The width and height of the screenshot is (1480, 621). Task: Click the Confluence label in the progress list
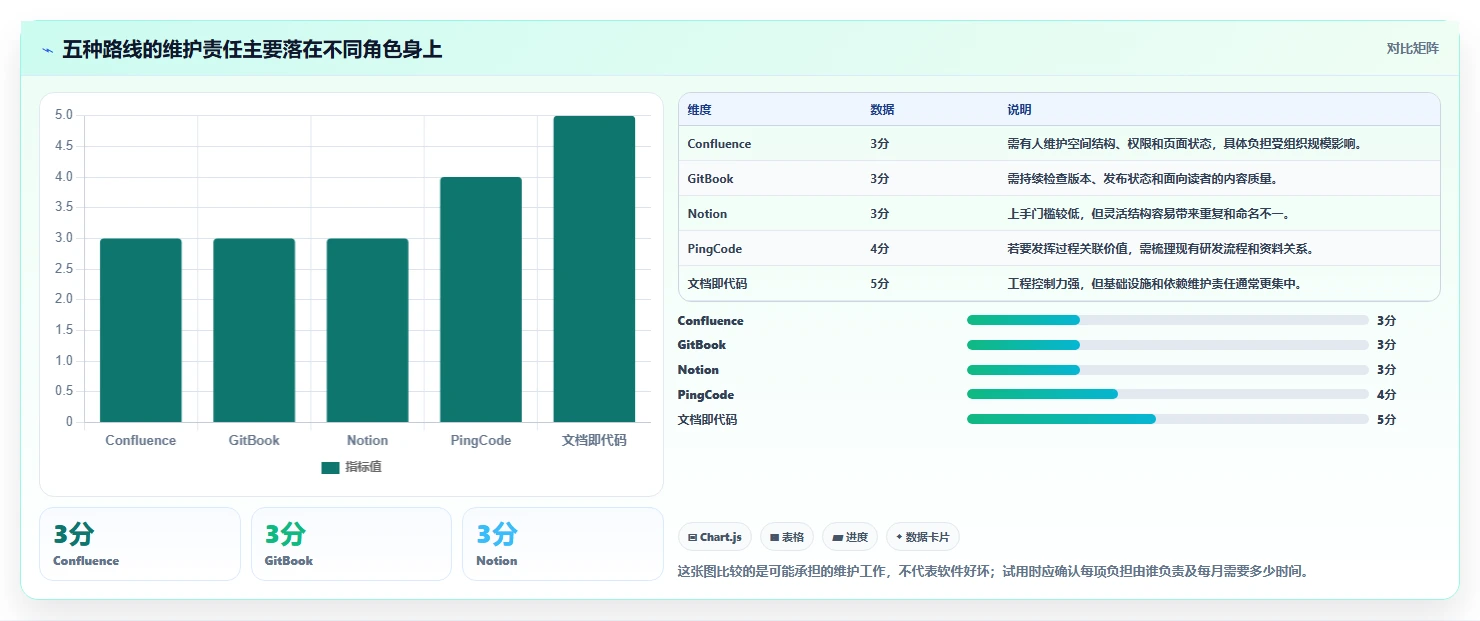coord(711,320)
